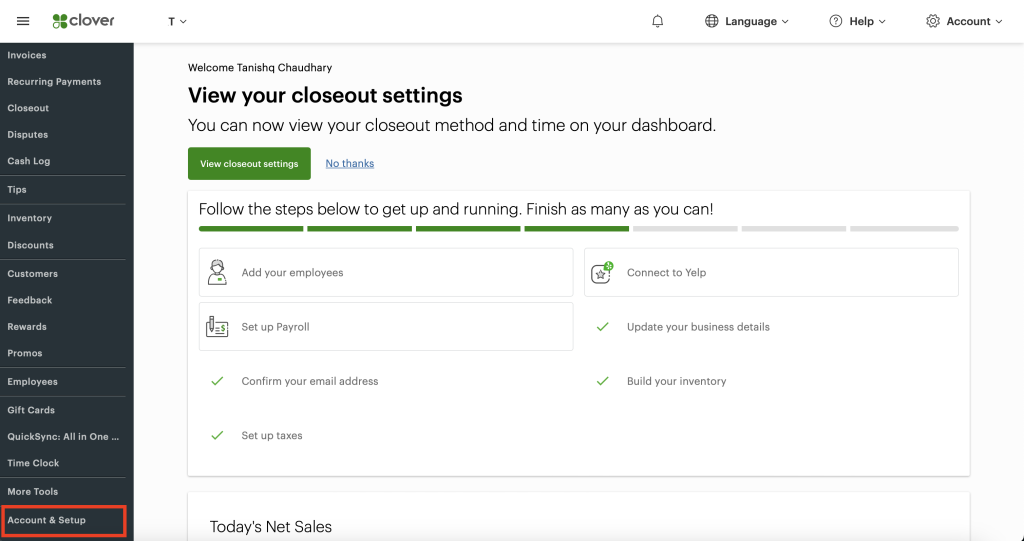Click the Clover logo

click(84, 21)
